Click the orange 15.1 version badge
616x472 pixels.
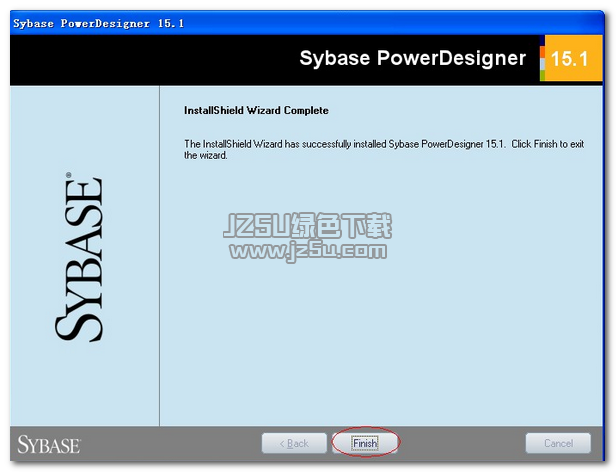[x=572, y=58]
